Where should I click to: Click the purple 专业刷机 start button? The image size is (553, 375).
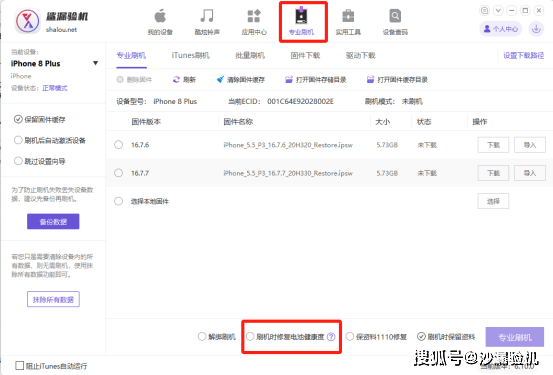pos(515,337)
